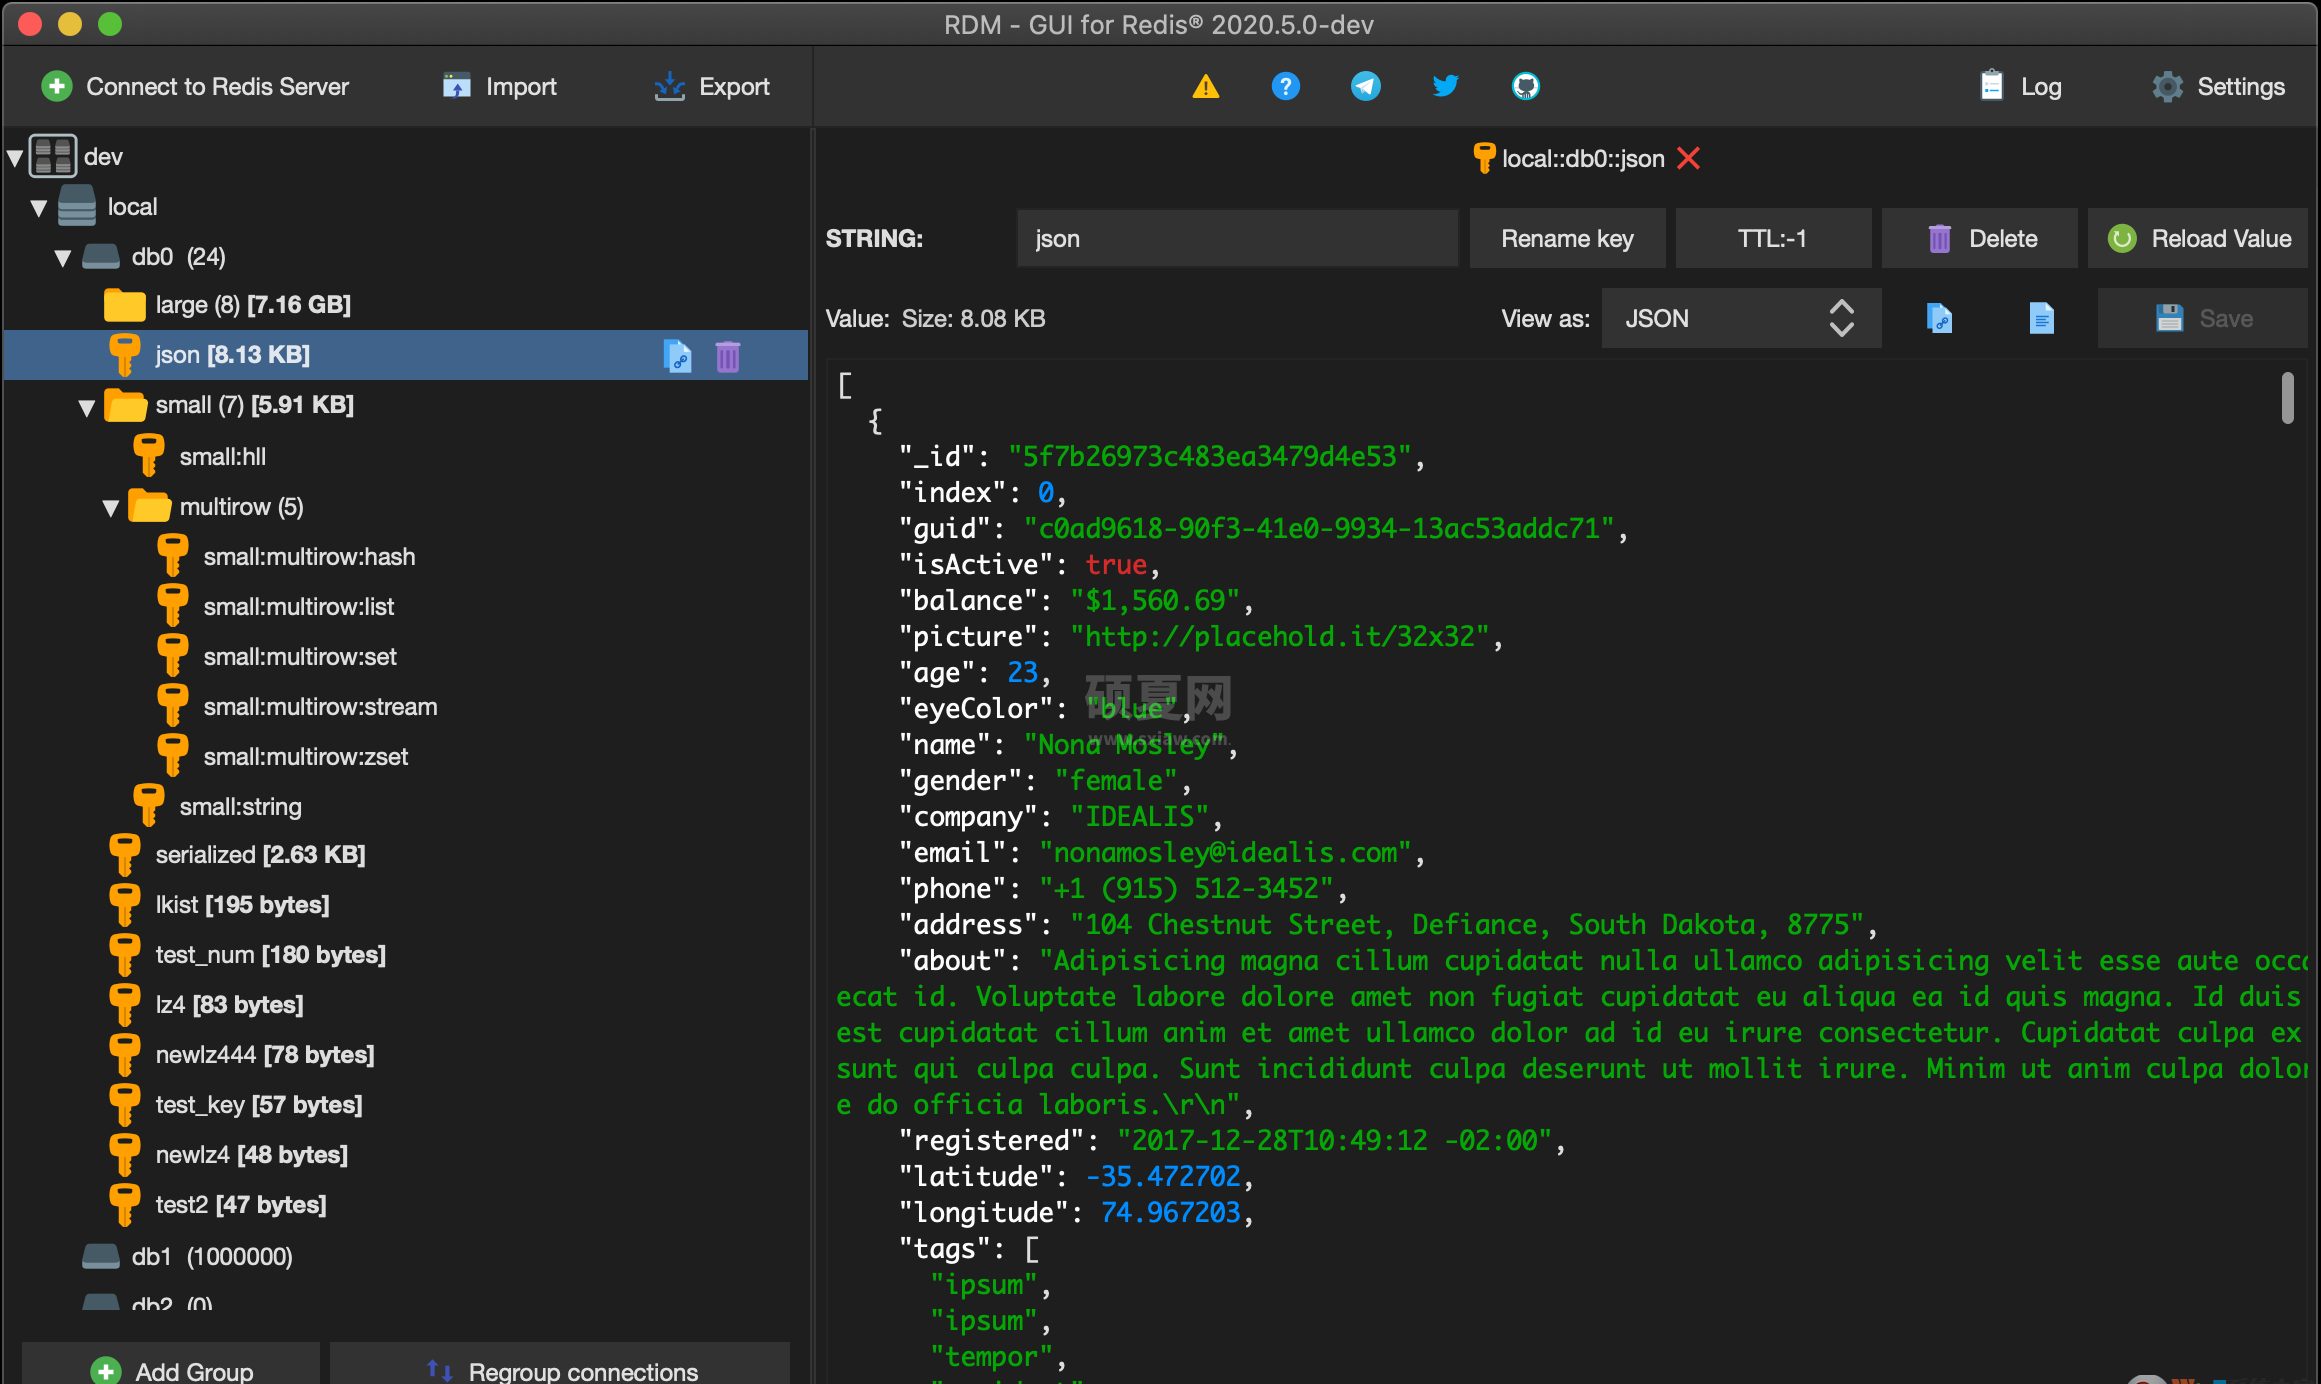Select the json key in sidebar
The image size is (2321, 1384).
click(x=234, y=354)
